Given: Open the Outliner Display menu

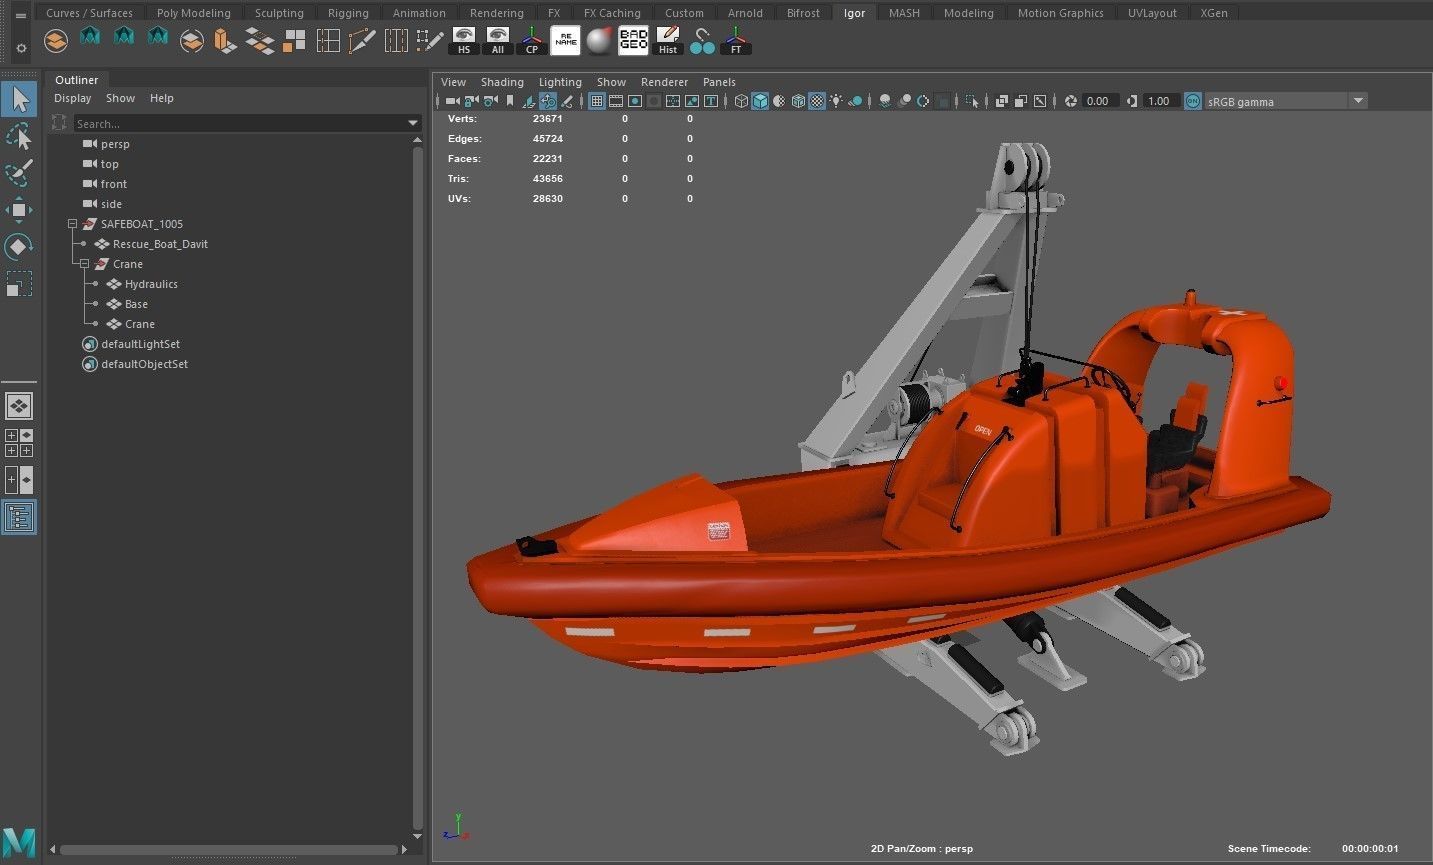Looking at the screenshot, I should pyautogui.click(x=72, y=98).
